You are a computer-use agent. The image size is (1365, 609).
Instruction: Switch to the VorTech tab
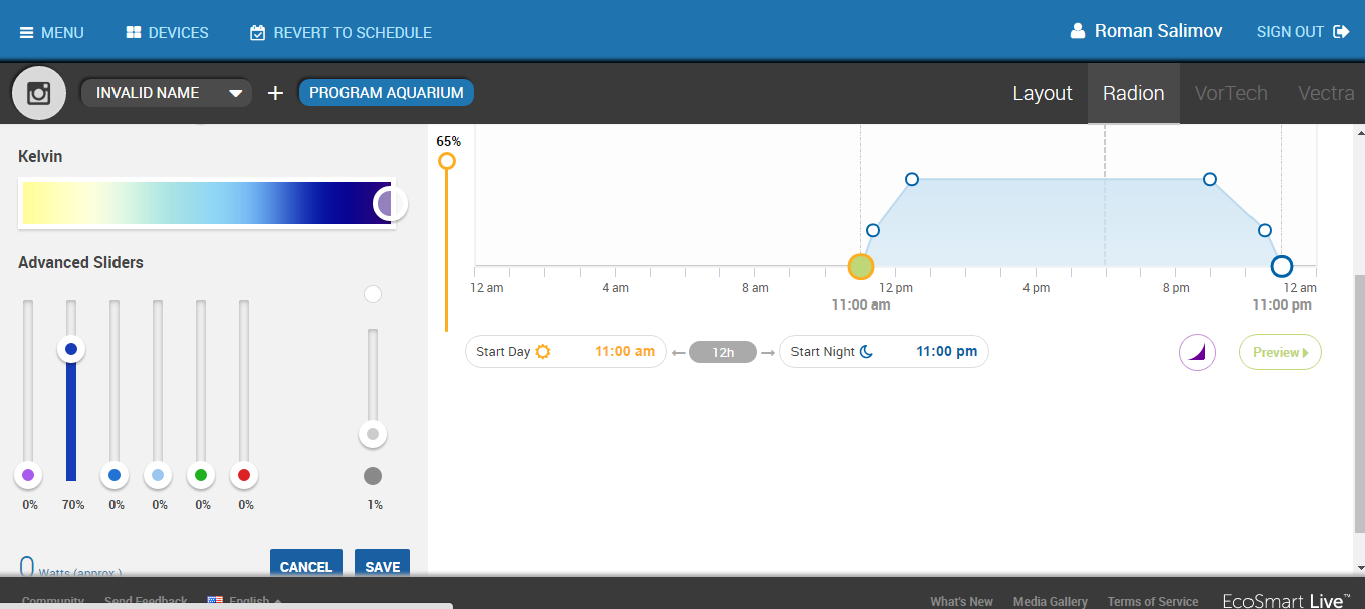pyautogui.click(x=1231, y=93)
